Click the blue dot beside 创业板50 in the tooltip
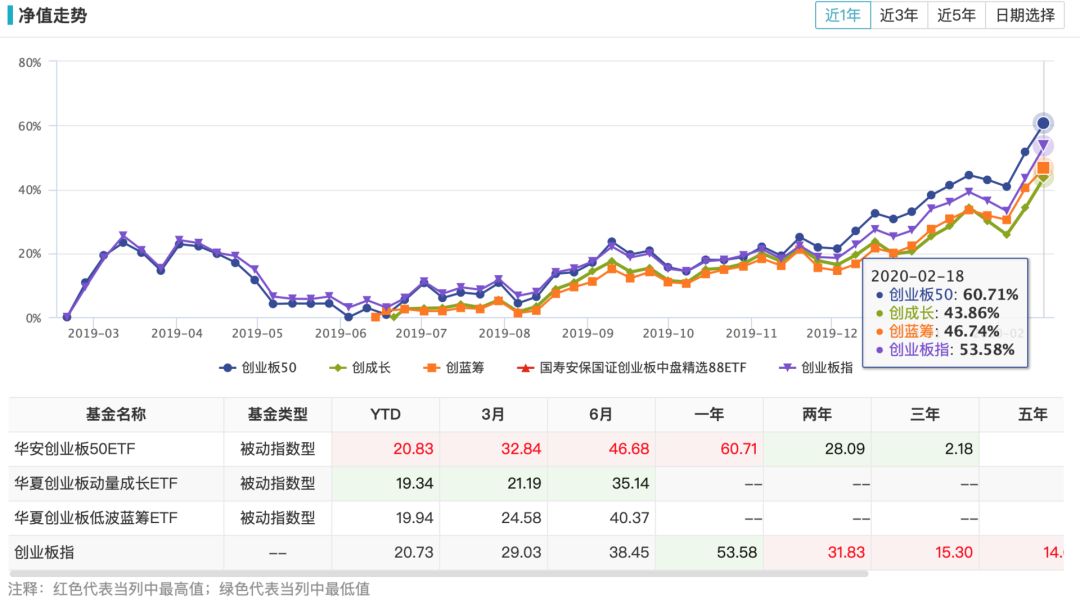This screenshot has height=604, width=1080. point(878,295)
